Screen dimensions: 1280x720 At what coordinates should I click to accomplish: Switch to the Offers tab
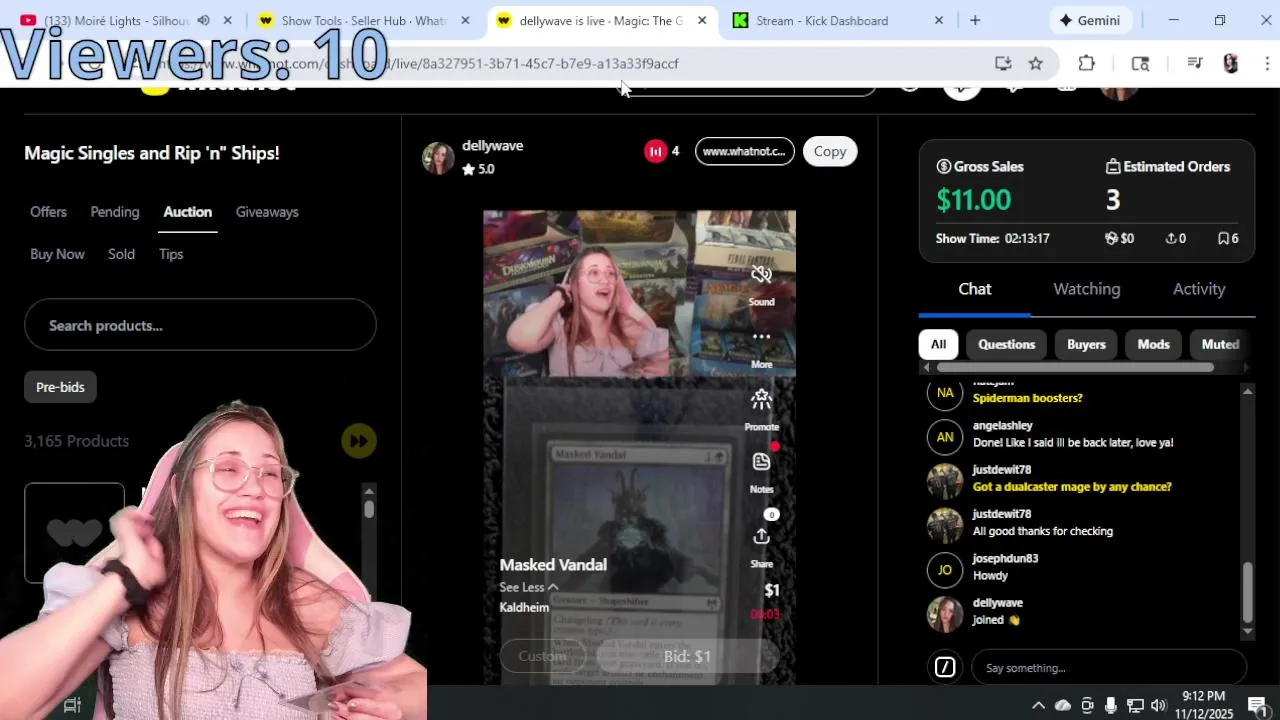click(x=48, y=212)
